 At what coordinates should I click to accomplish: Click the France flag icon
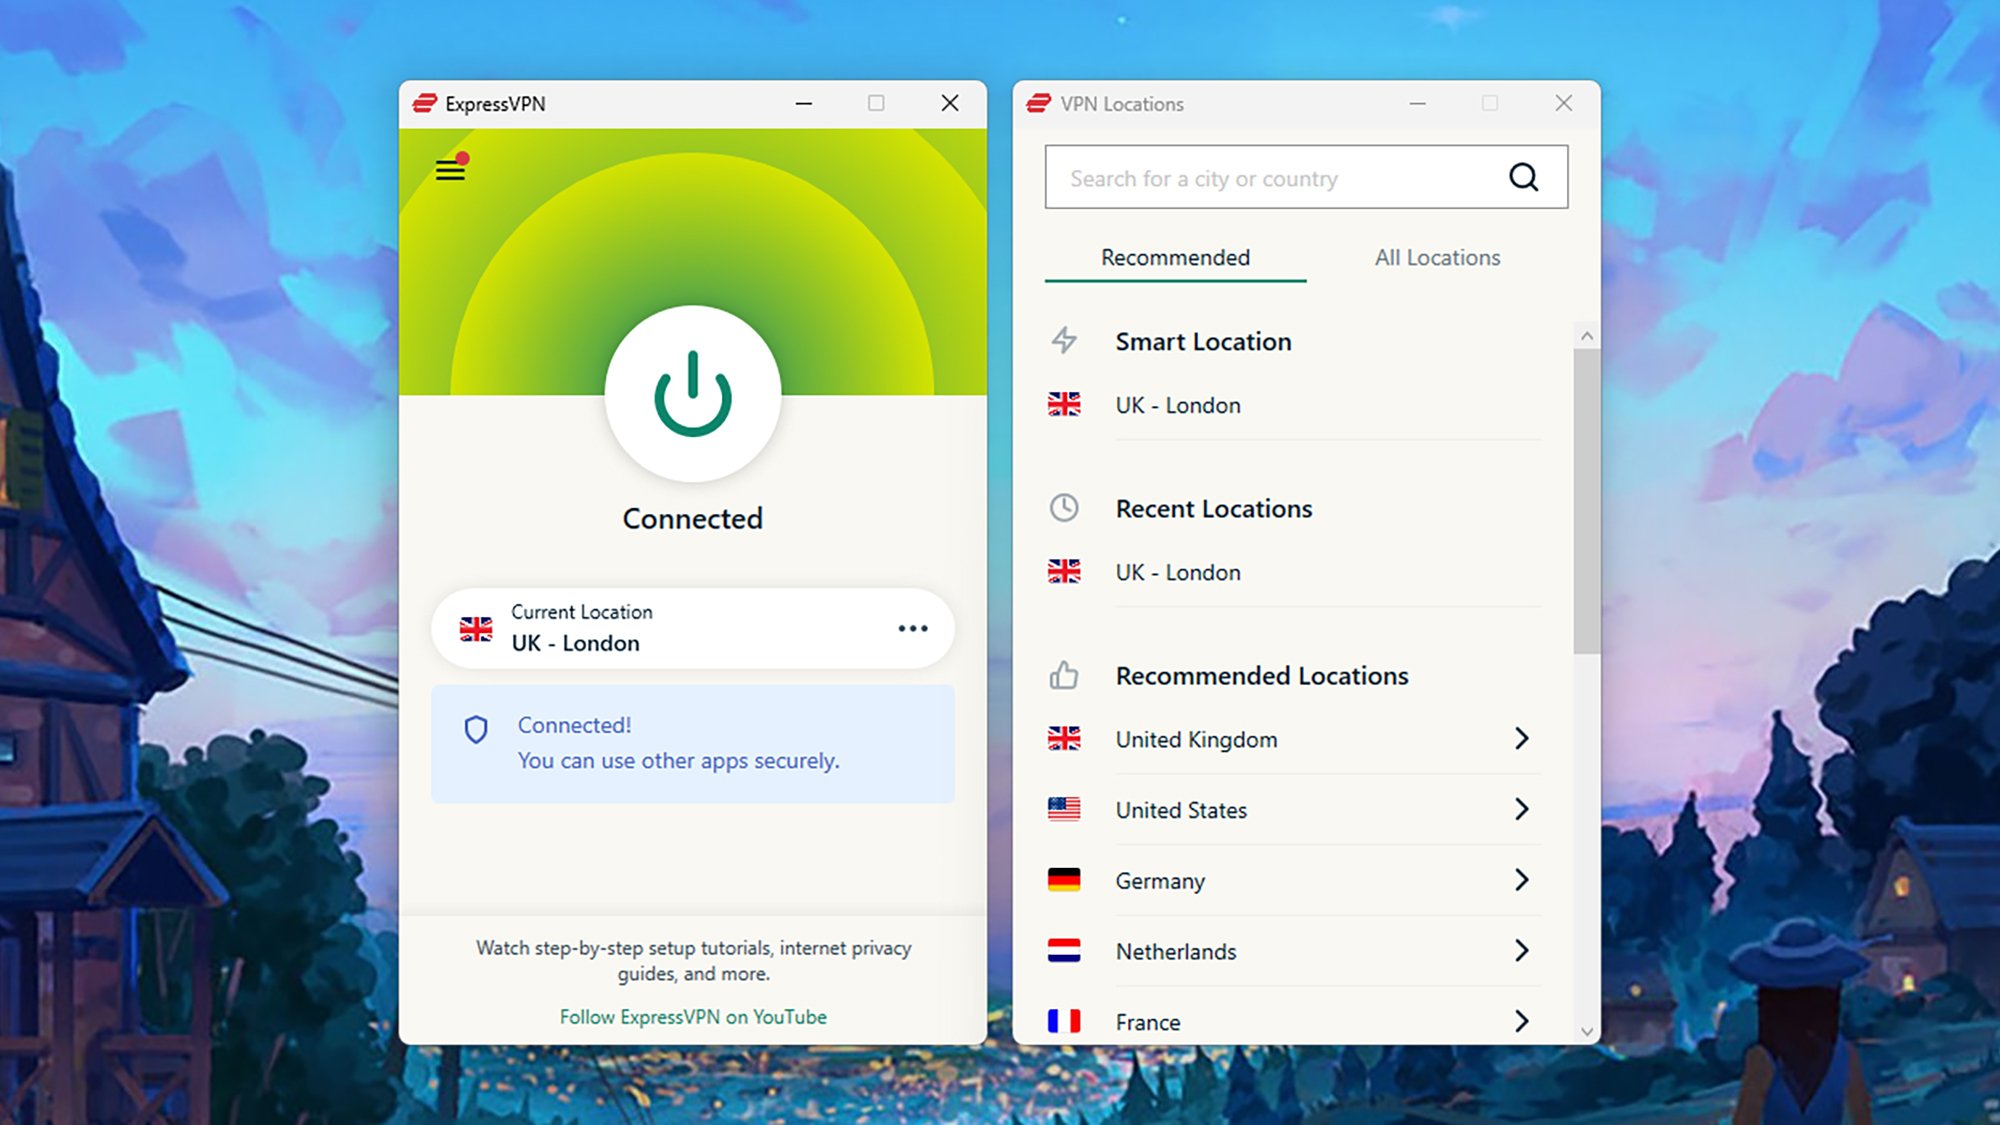[1064, 1021]
